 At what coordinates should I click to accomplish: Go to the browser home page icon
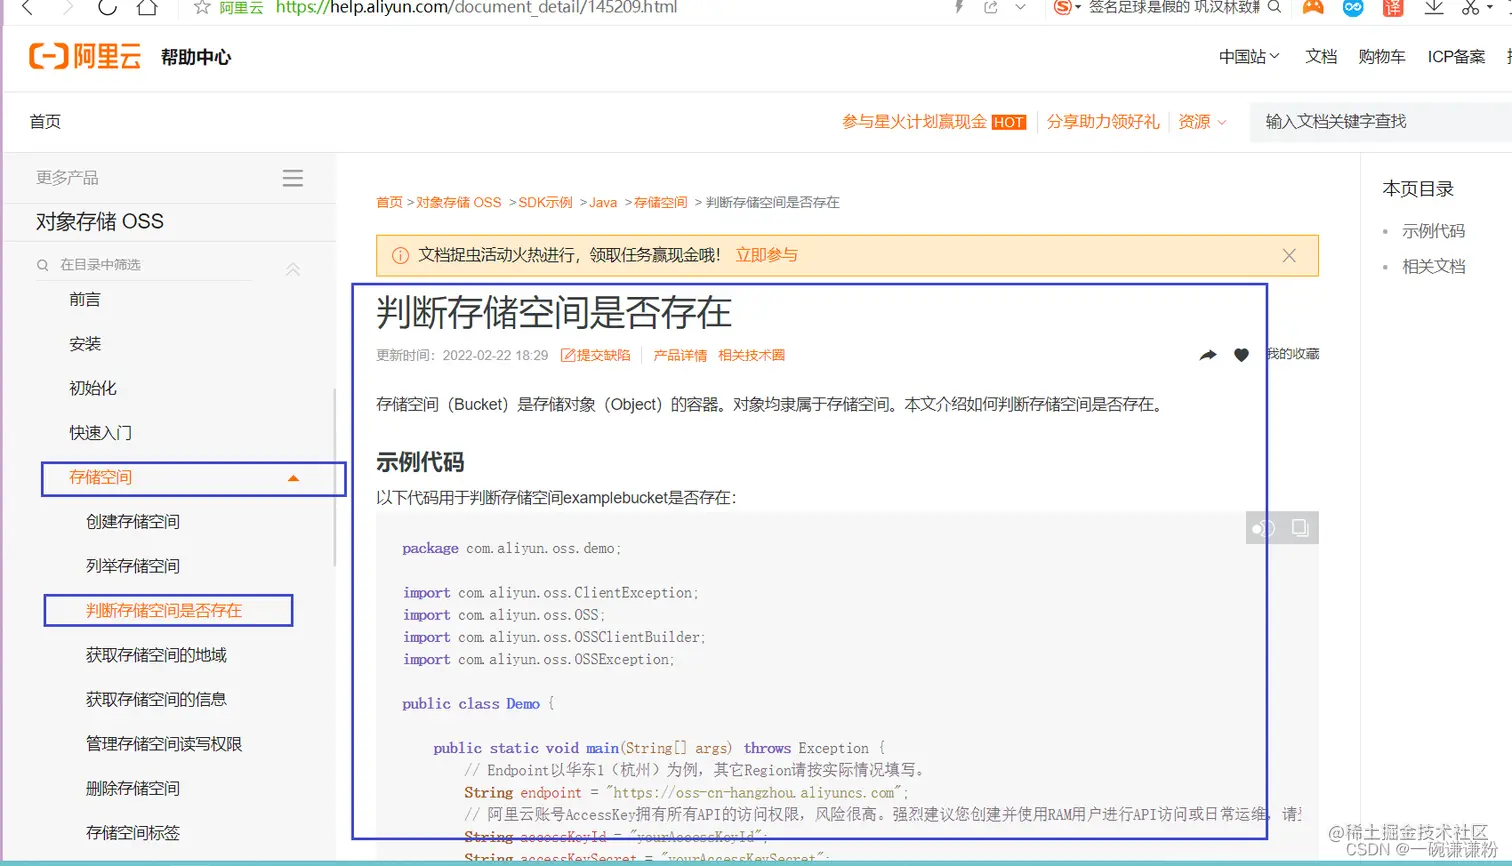point(147,8)
